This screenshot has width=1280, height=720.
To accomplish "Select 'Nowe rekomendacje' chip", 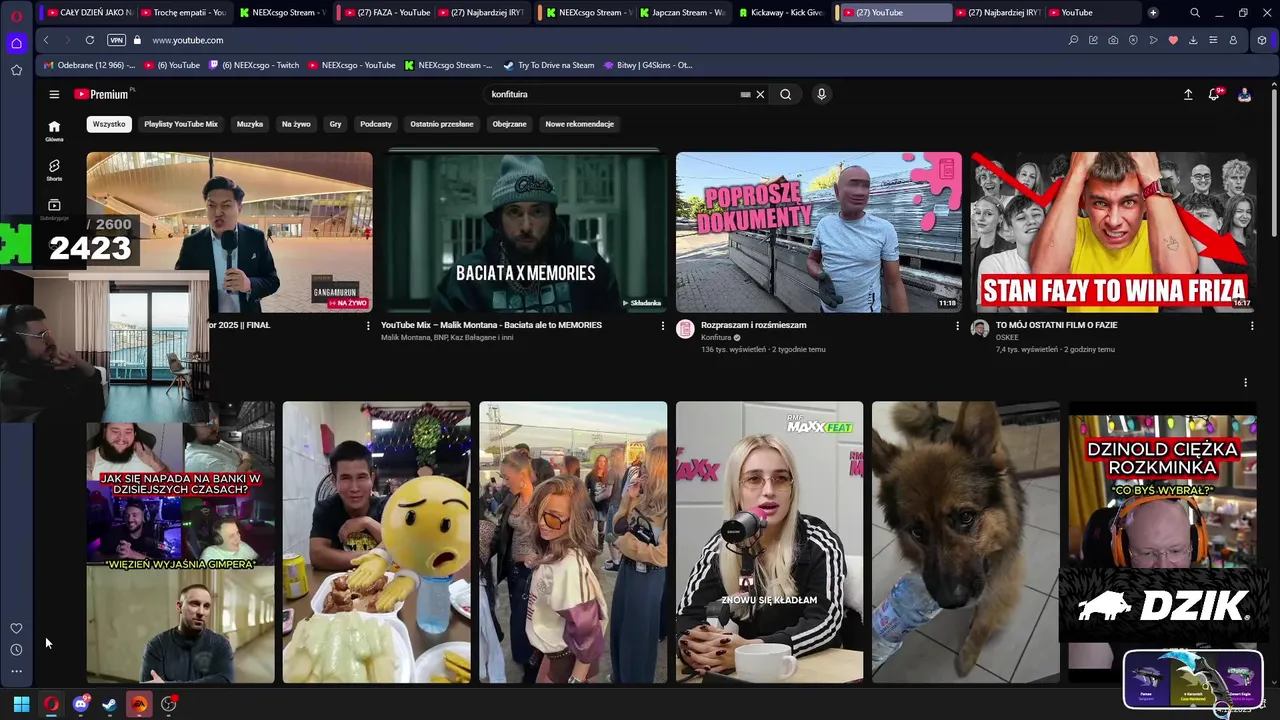I will pyautogui.click(x=580, y=124).
